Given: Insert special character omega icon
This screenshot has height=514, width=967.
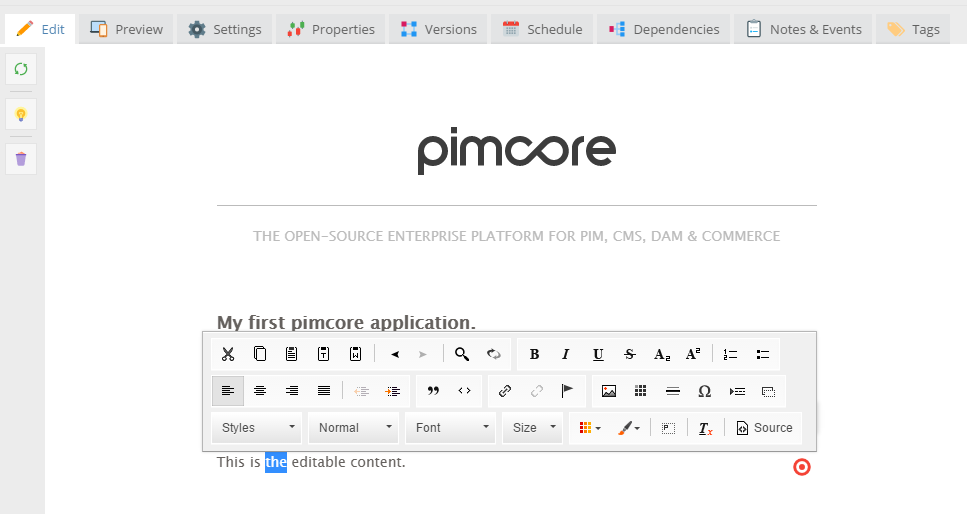Looking at the screenshot, I should coord(704,391).
